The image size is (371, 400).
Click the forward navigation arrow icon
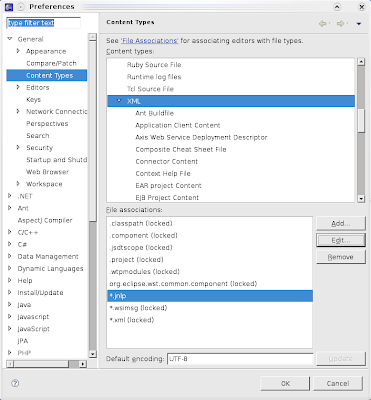coord(340,23)
